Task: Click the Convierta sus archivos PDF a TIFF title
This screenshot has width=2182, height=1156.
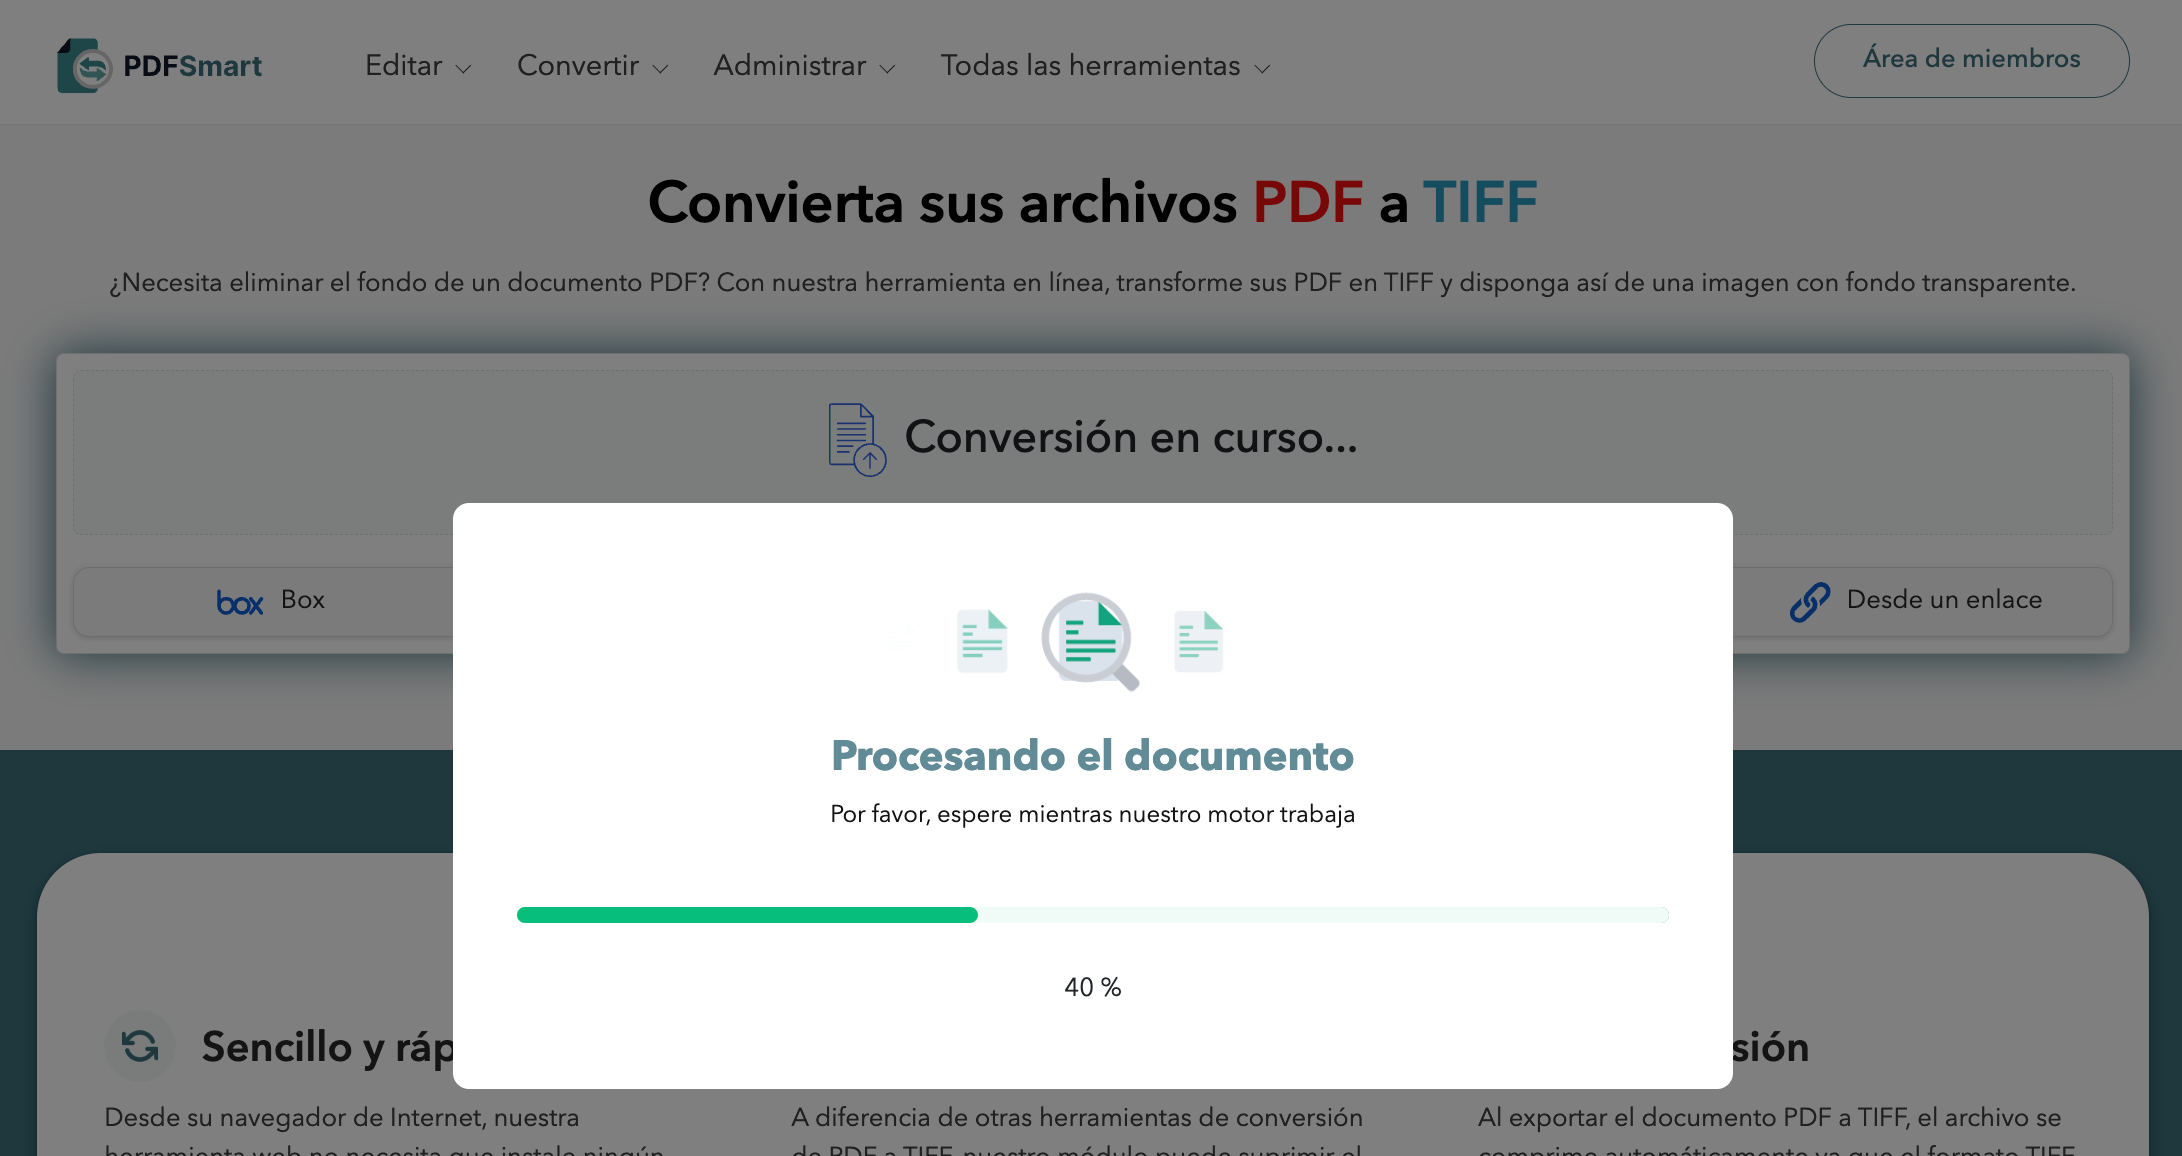Action: click(x=1092, y=201)
